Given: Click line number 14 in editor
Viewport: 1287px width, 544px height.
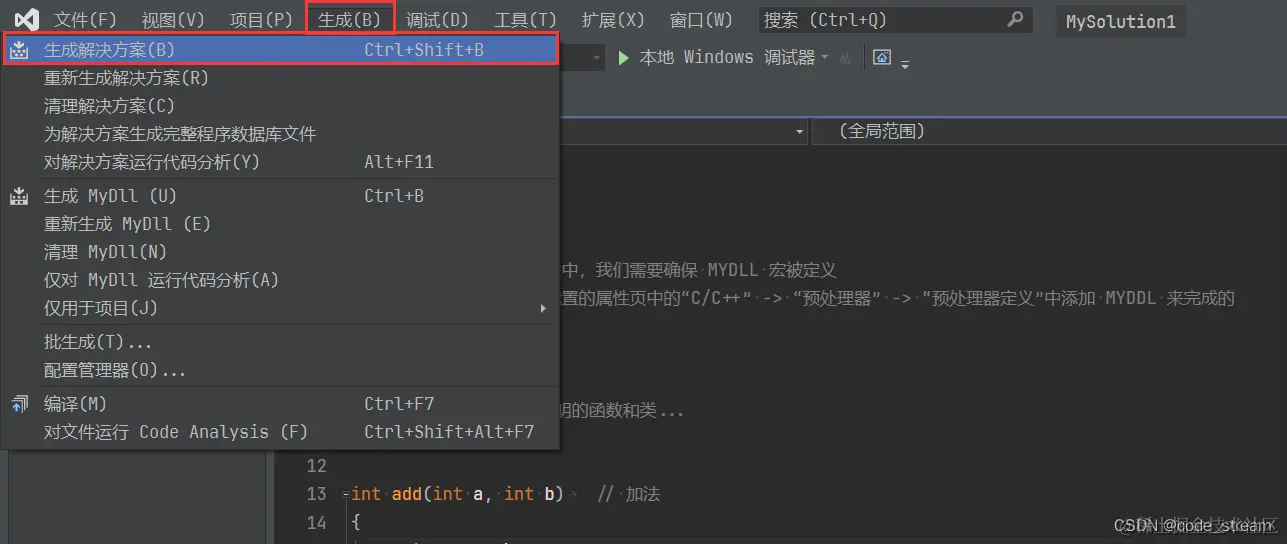Looking at the screenshot, I should point(316,522).
